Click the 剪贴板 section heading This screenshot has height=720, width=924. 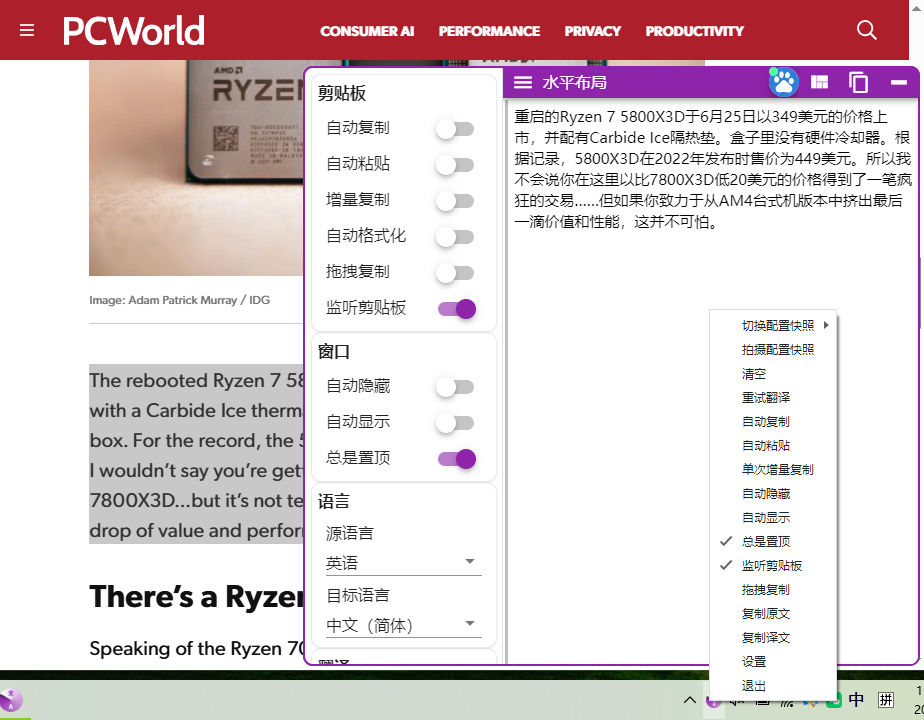(342, 93)
